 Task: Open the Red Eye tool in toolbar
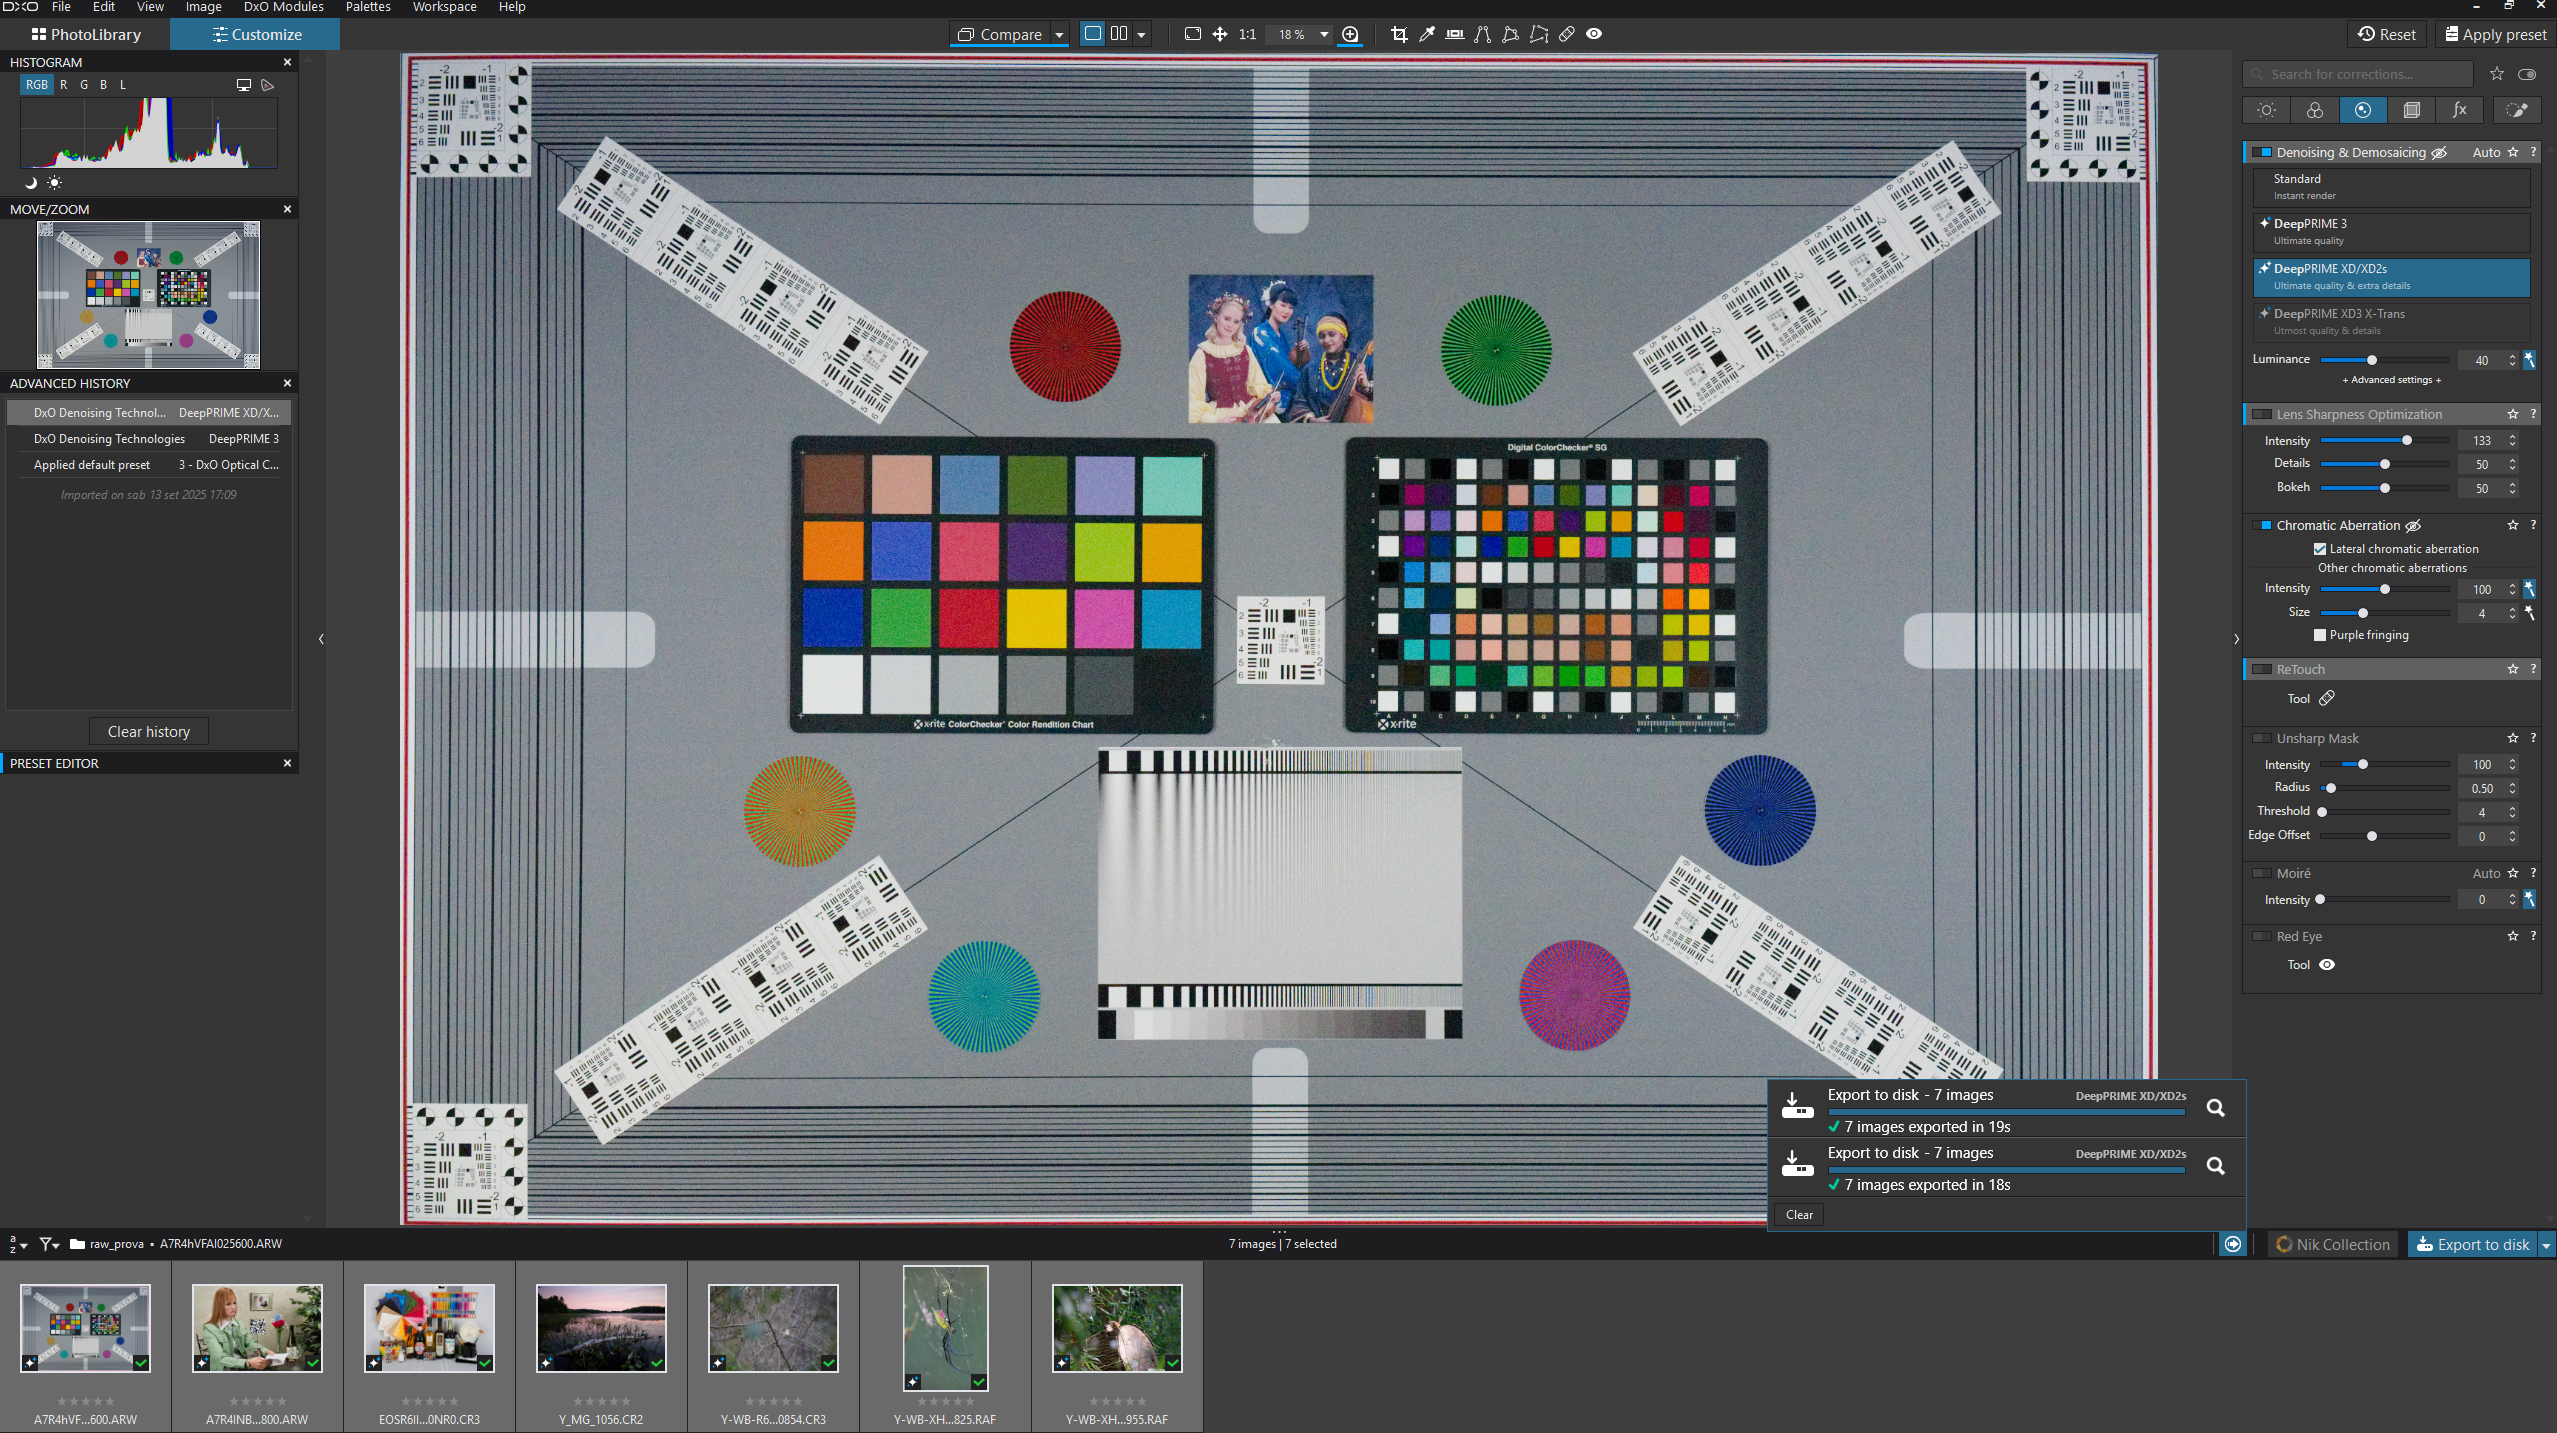pos(1594,34)
